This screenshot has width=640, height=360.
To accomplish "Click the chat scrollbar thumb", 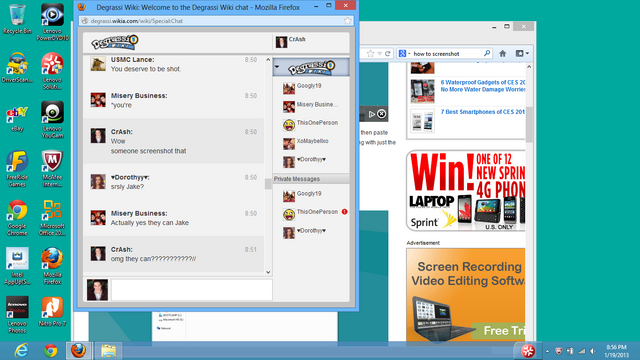I will [x=268, y=184].
